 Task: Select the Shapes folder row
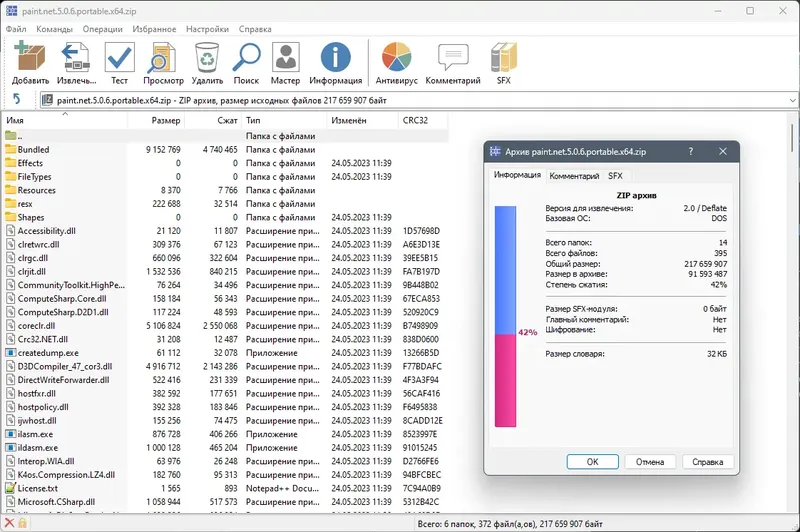click(224, 217)
